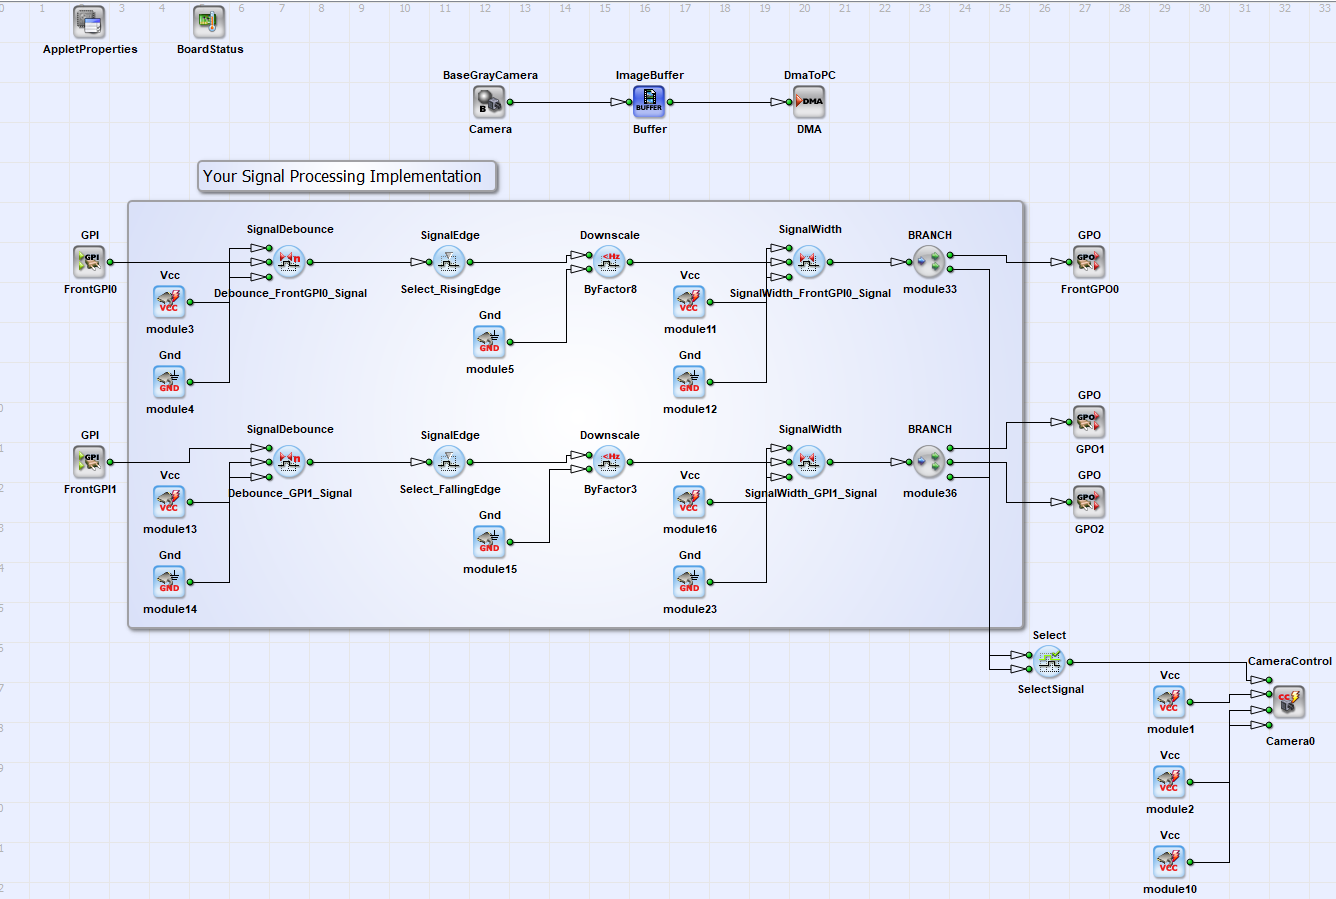
Task: Select the Gnd module14 node
Action: click(170, 582)
